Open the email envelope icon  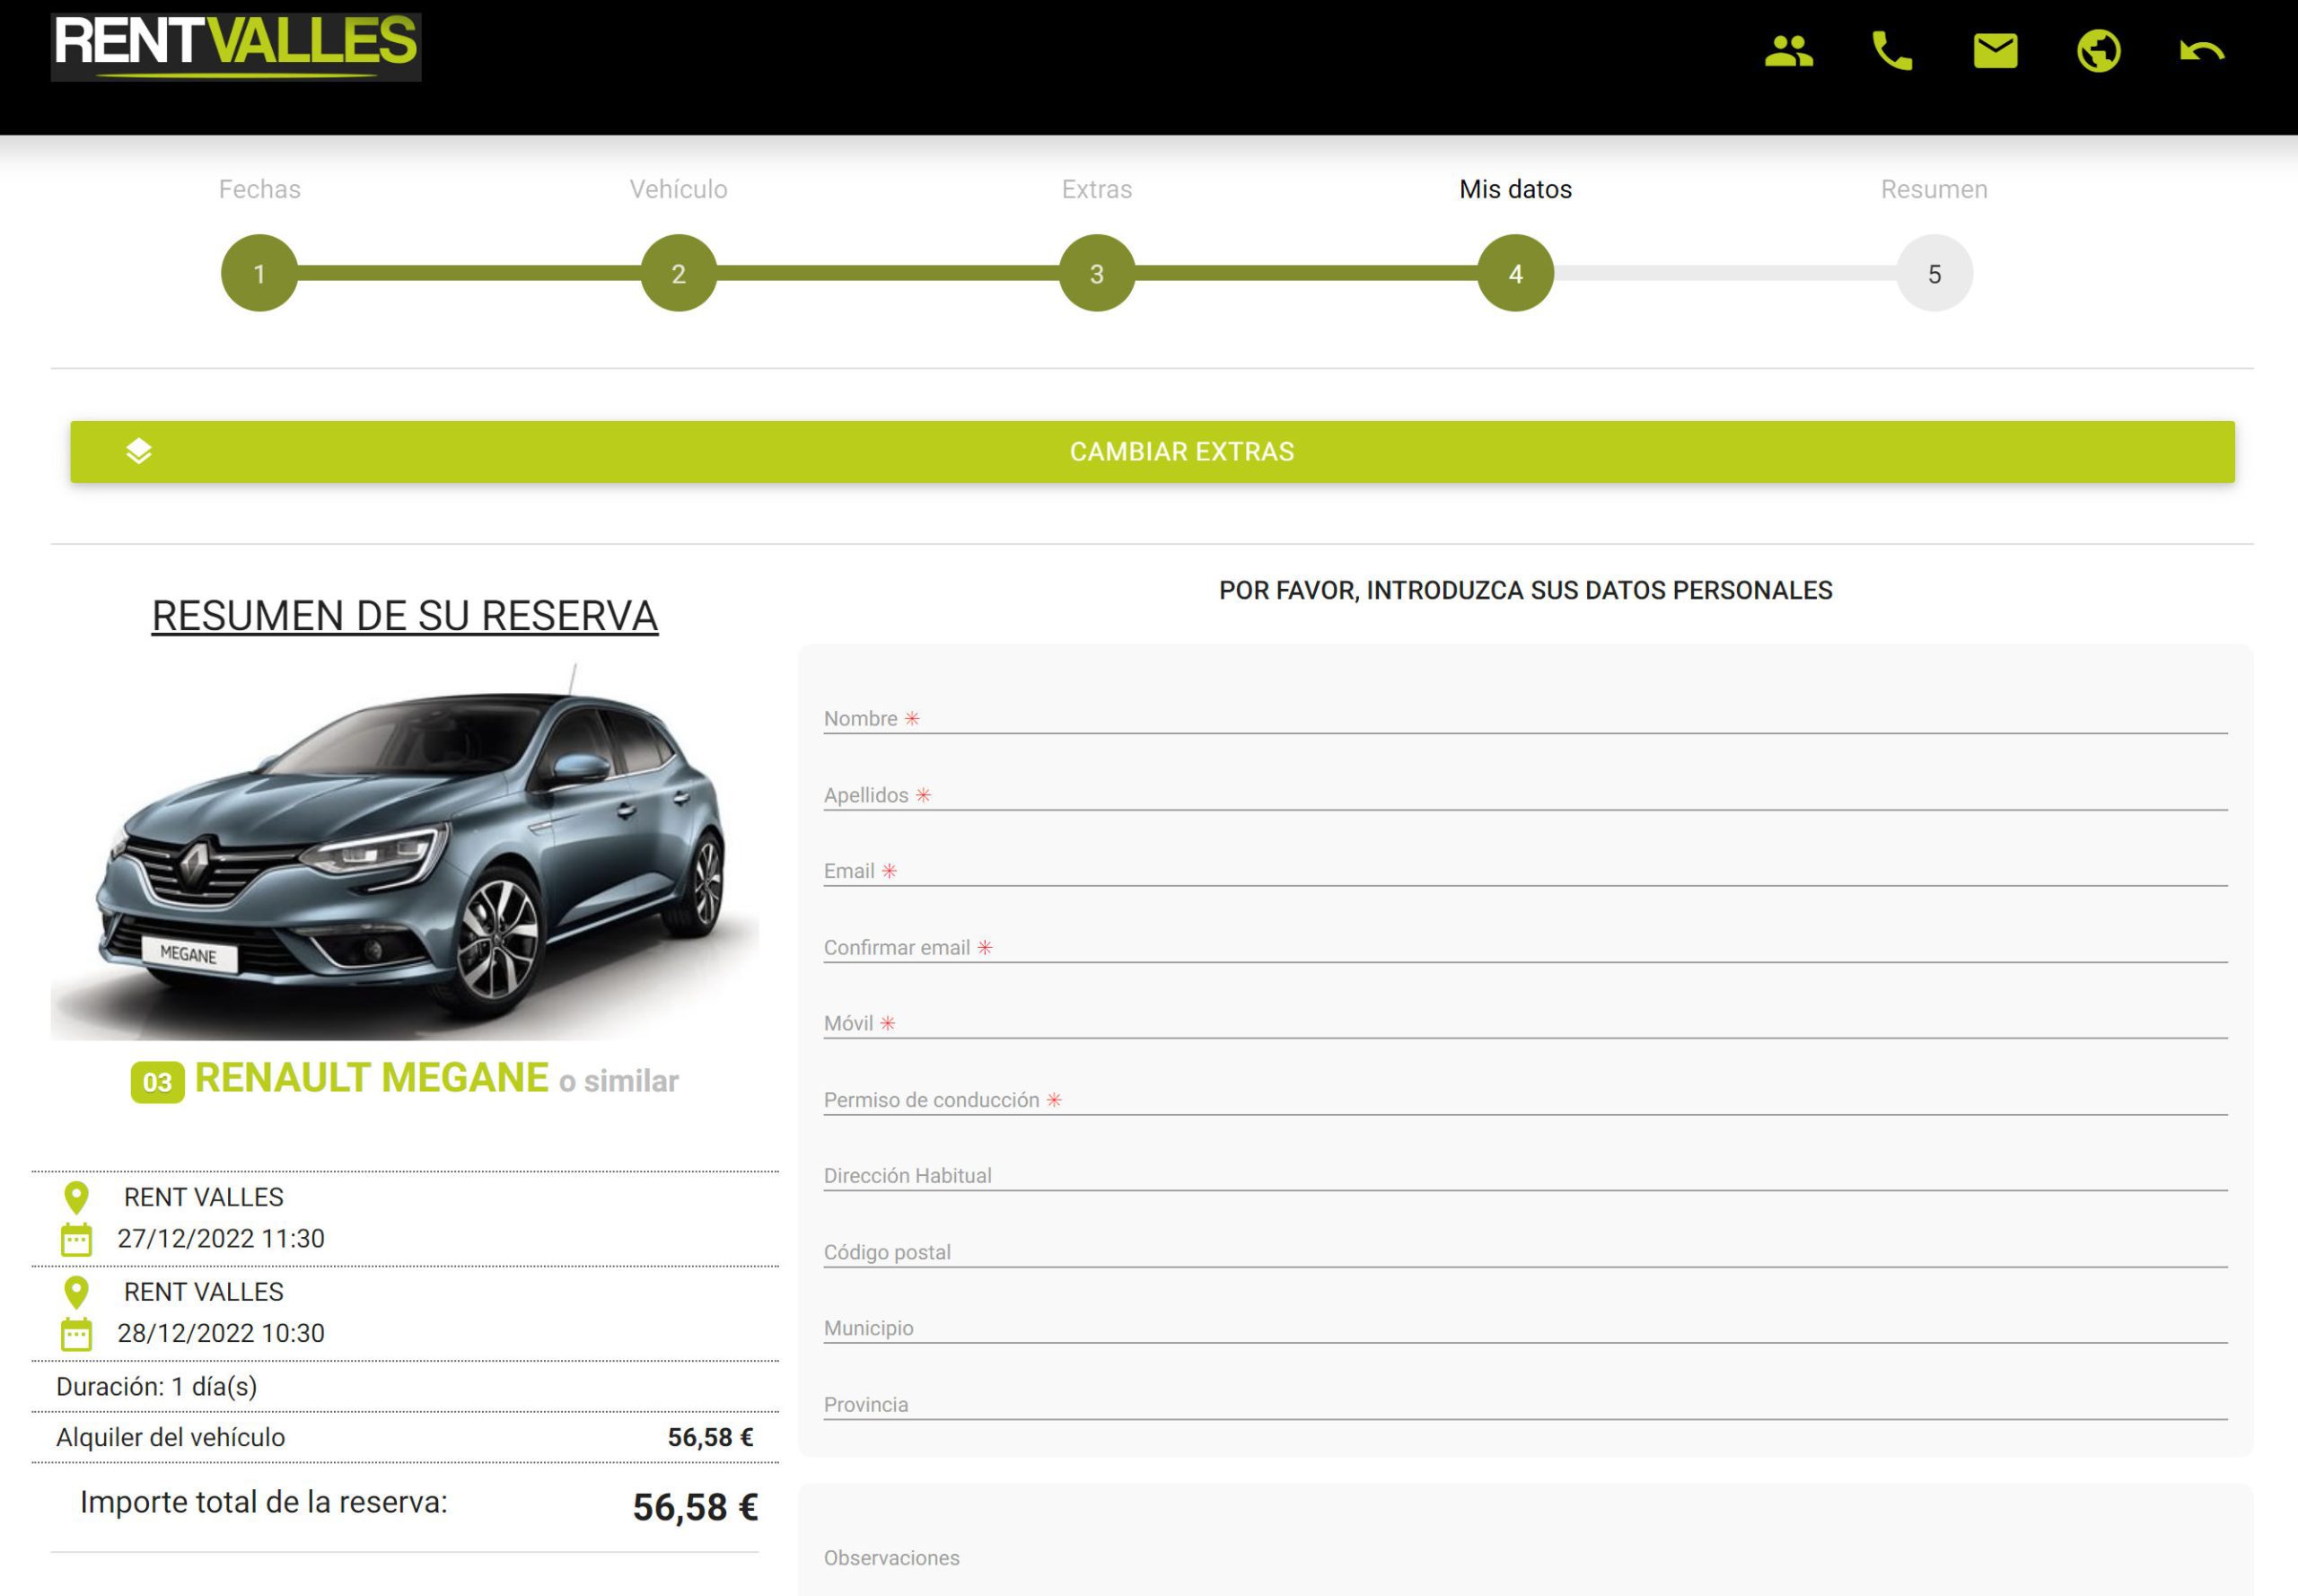click(1995, 50)
